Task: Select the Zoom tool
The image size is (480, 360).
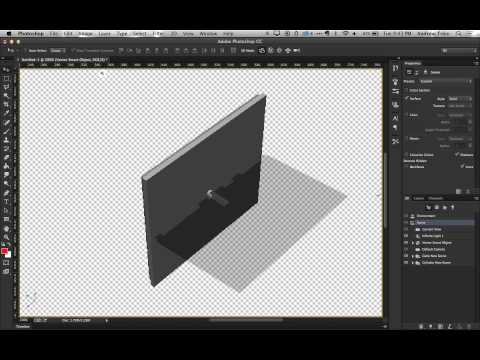Action: (x=6, y=237)
